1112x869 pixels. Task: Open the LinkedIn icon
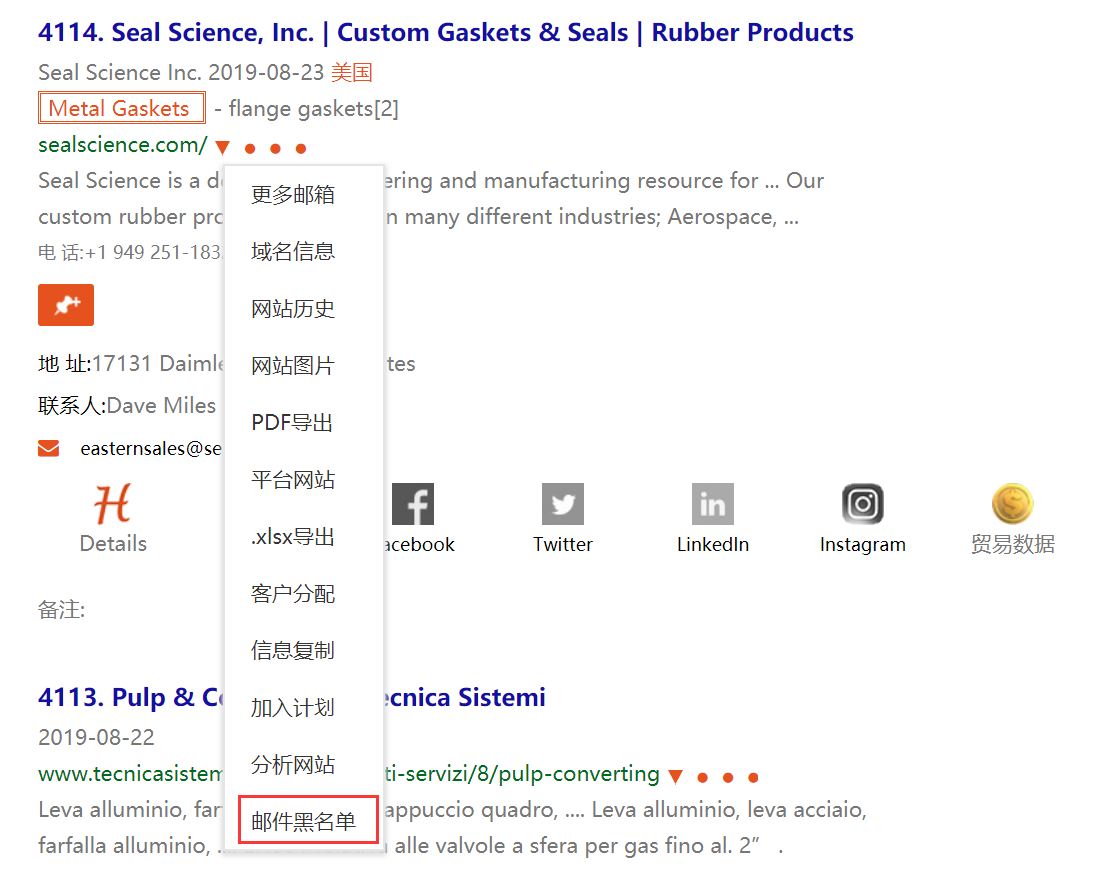point(713,504)
